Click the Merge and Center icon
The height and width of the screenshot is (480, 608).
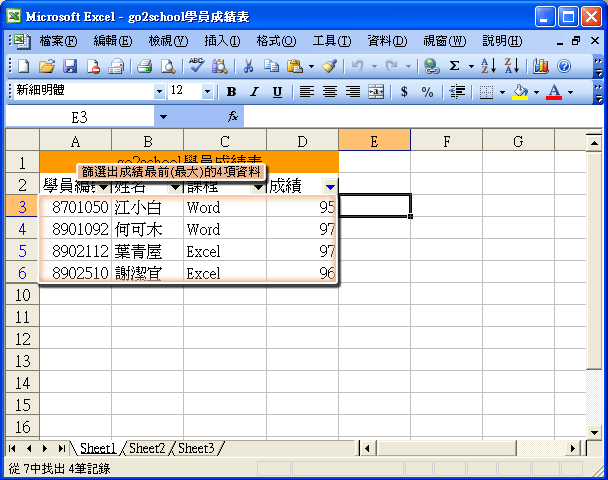pyautogui.click(x=376, y=91)
